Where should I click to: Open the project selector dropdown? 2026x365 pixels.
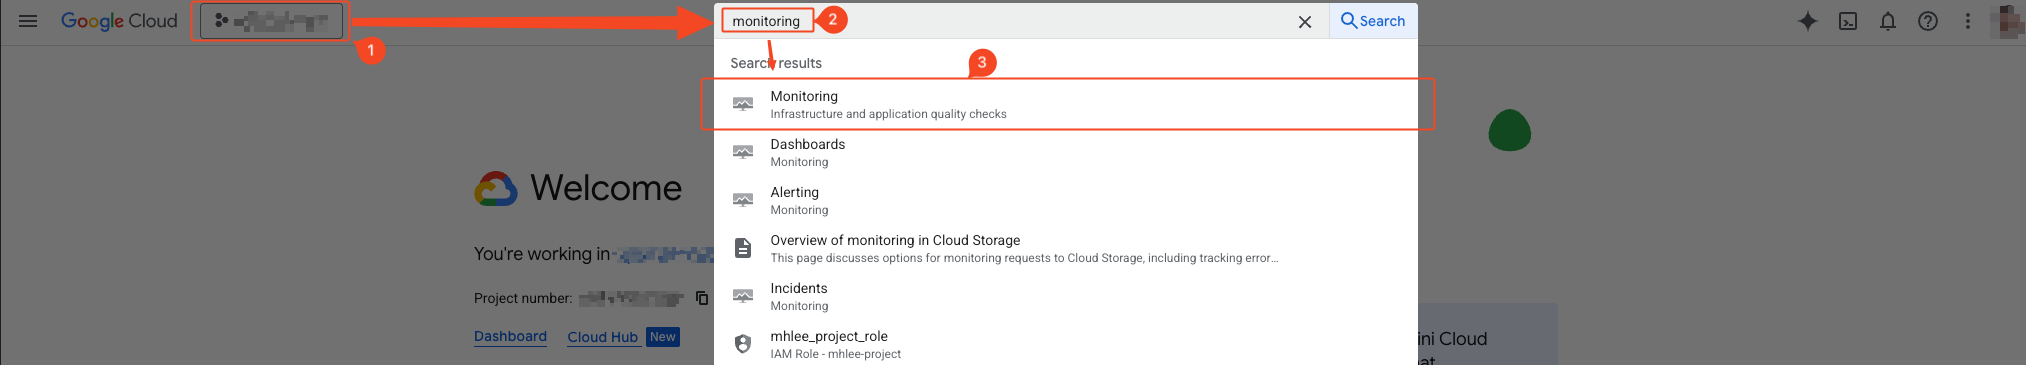click(x=271, y=21)
